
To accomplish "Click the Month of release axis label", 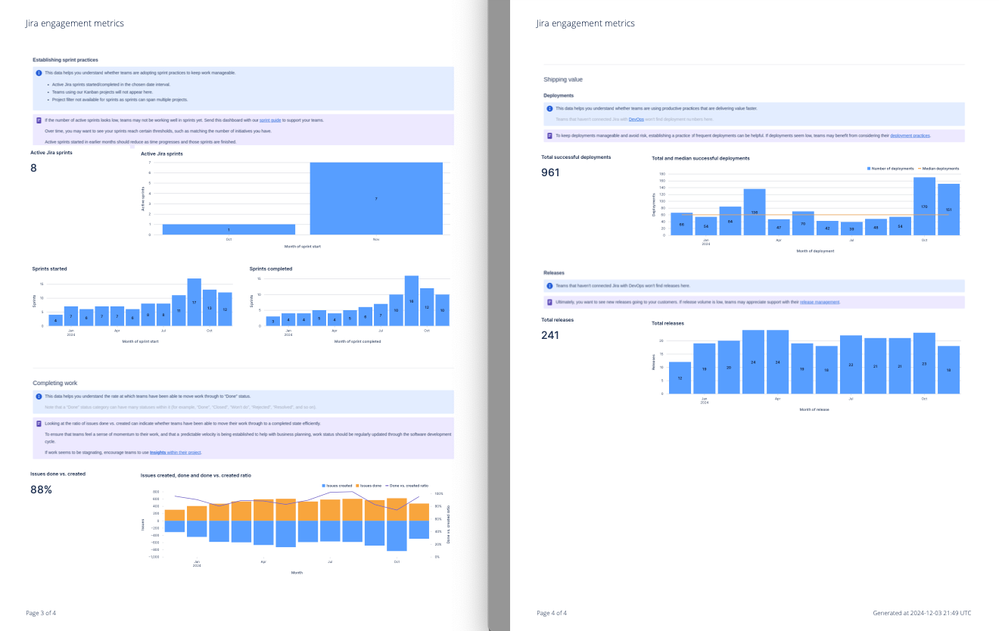I will click(x=814, y=410).
